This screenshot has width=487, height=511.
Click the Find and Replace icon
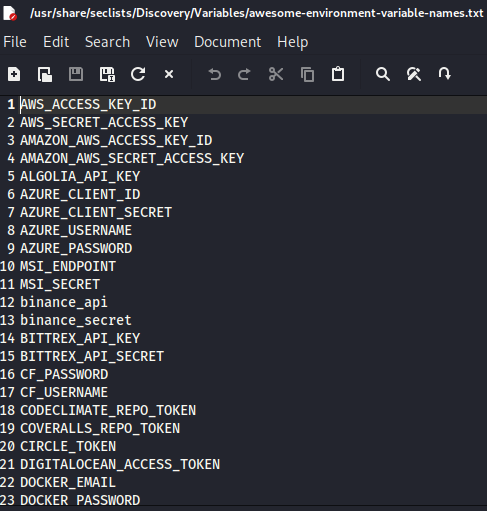[x=414, y=74]
